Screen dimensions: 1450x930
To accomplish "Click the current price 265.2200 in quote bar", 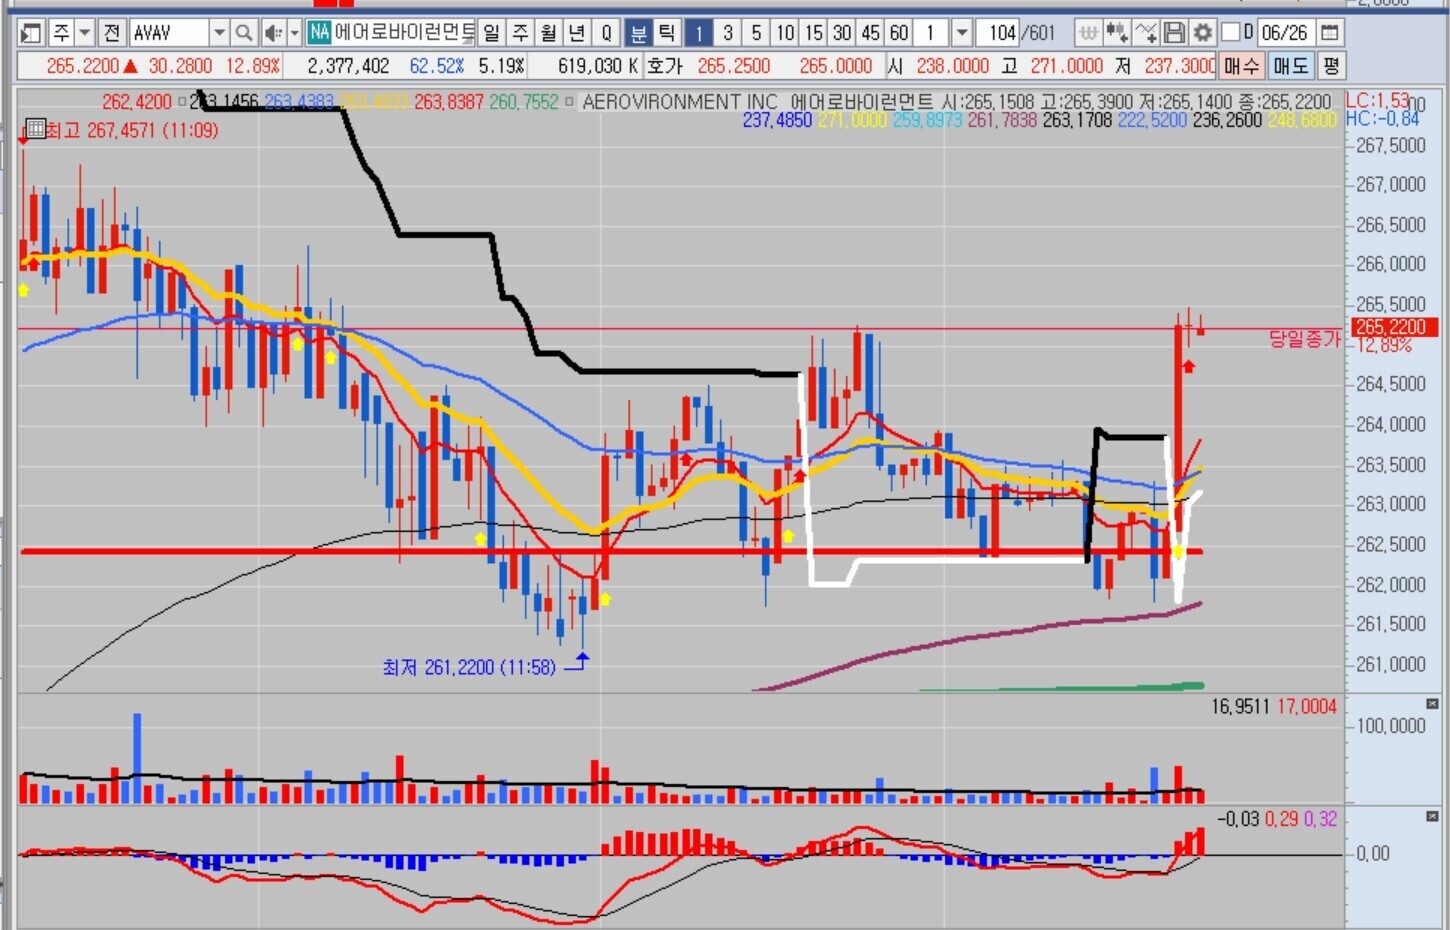I will pos(82,66).
